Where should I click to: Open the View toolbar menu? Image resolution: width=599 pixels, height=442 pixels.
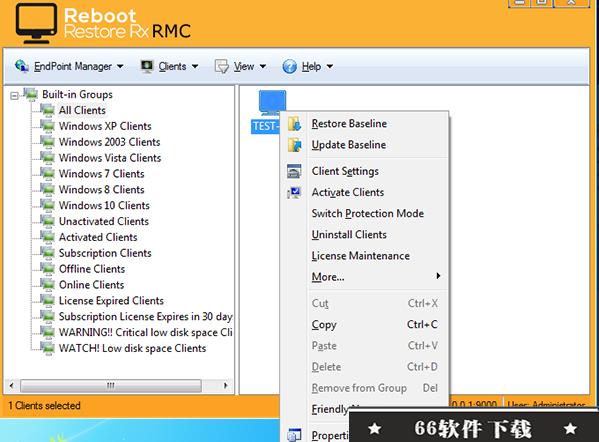(240, 66)
